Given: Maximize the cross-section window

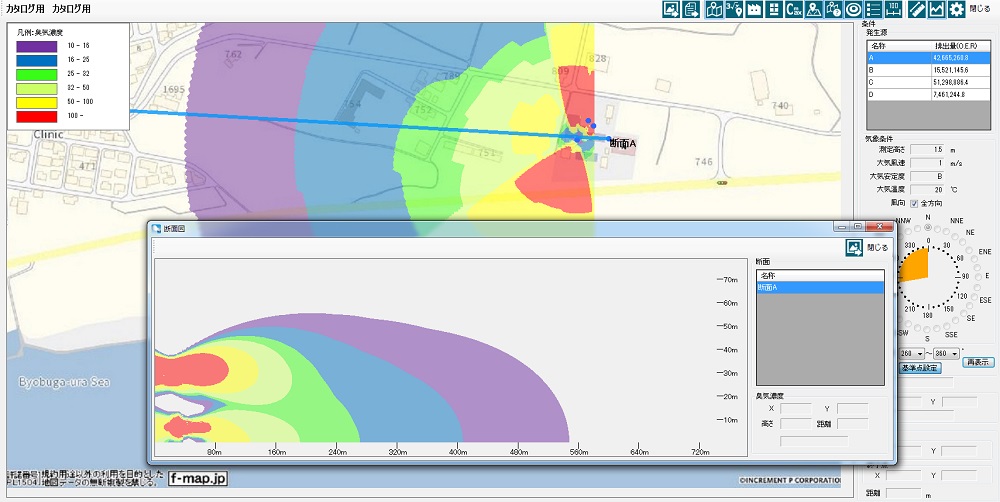Looking at the screenshot, I should point(858,226).
